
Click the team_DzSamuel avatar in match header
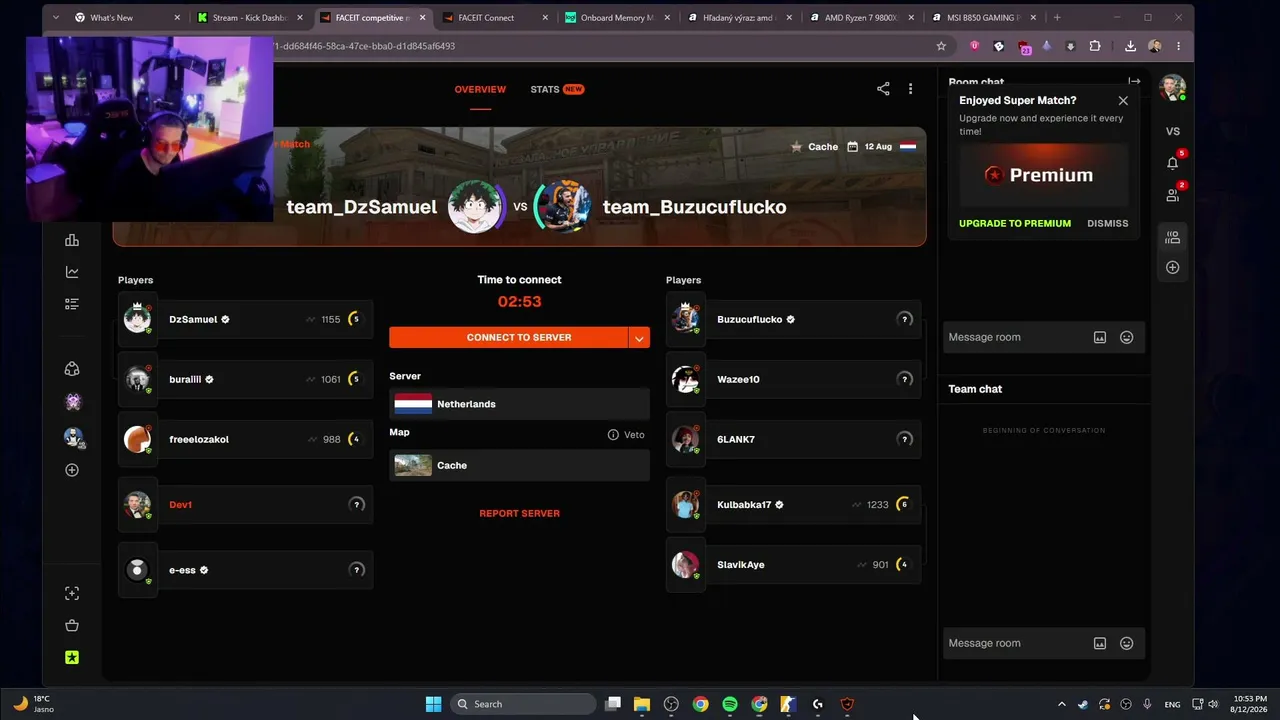coord(473,207)
